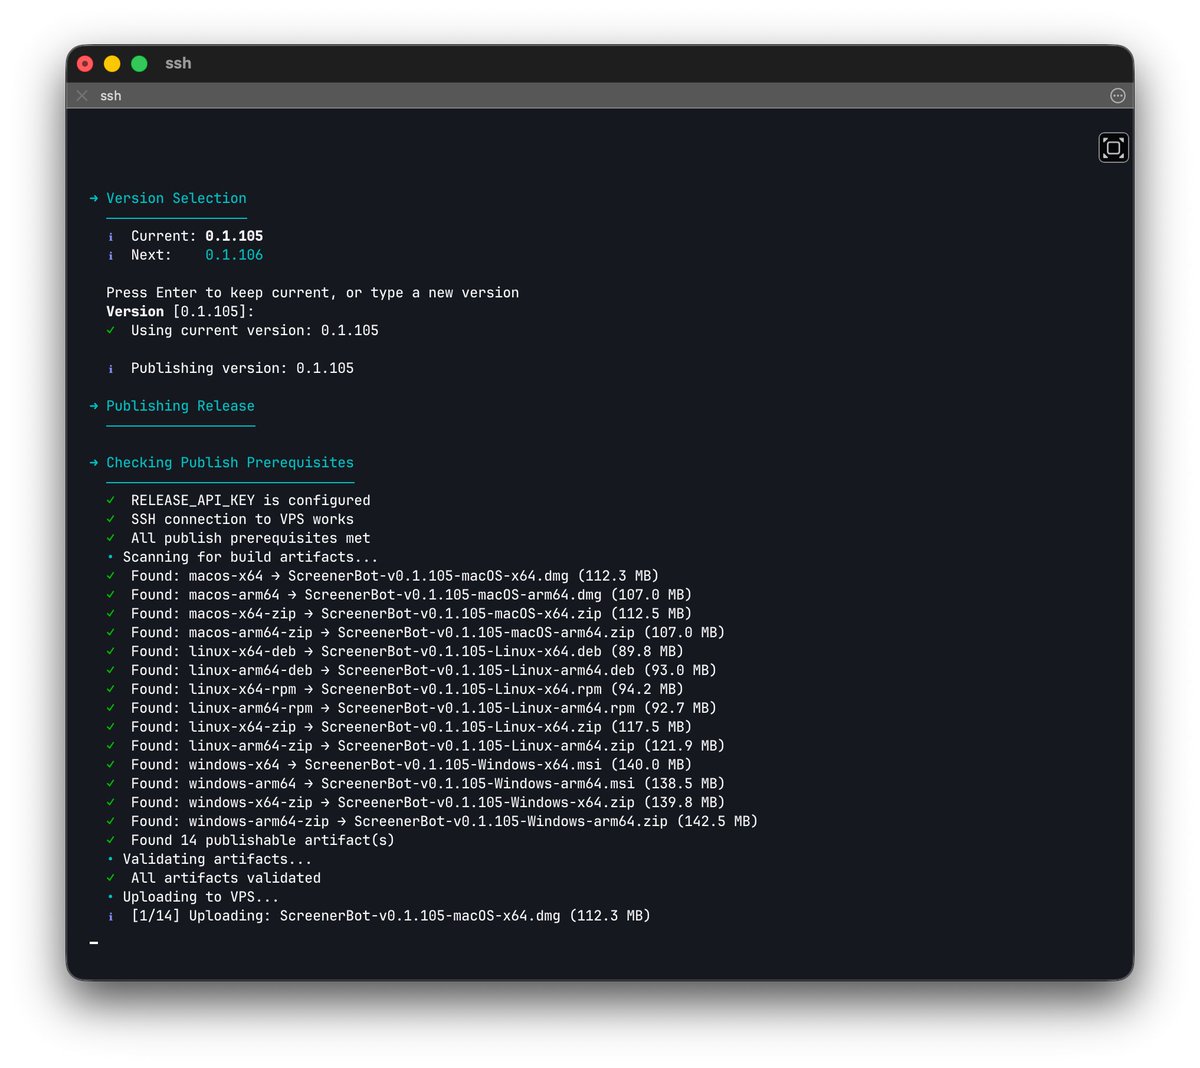Click the screen capture focus icon
This screenshot has width=1200, height=1068.
point(1113,148)
